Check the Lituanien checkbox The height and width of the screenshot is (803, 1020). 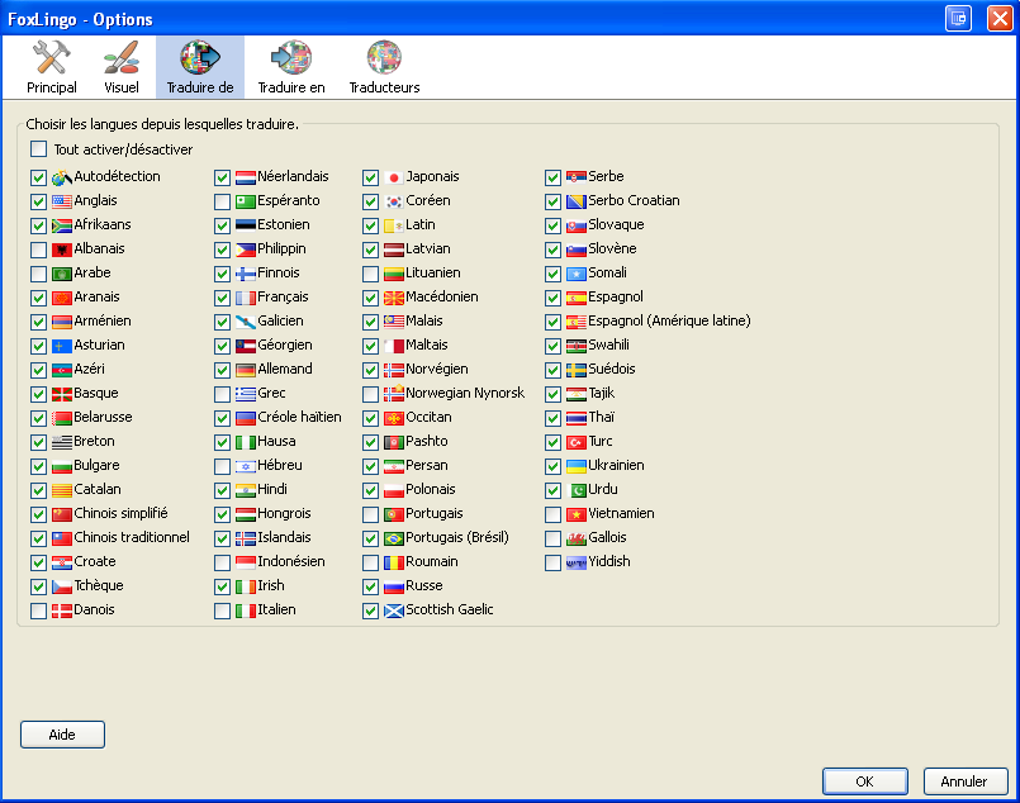pyautogui.click(x=370, y=273)
